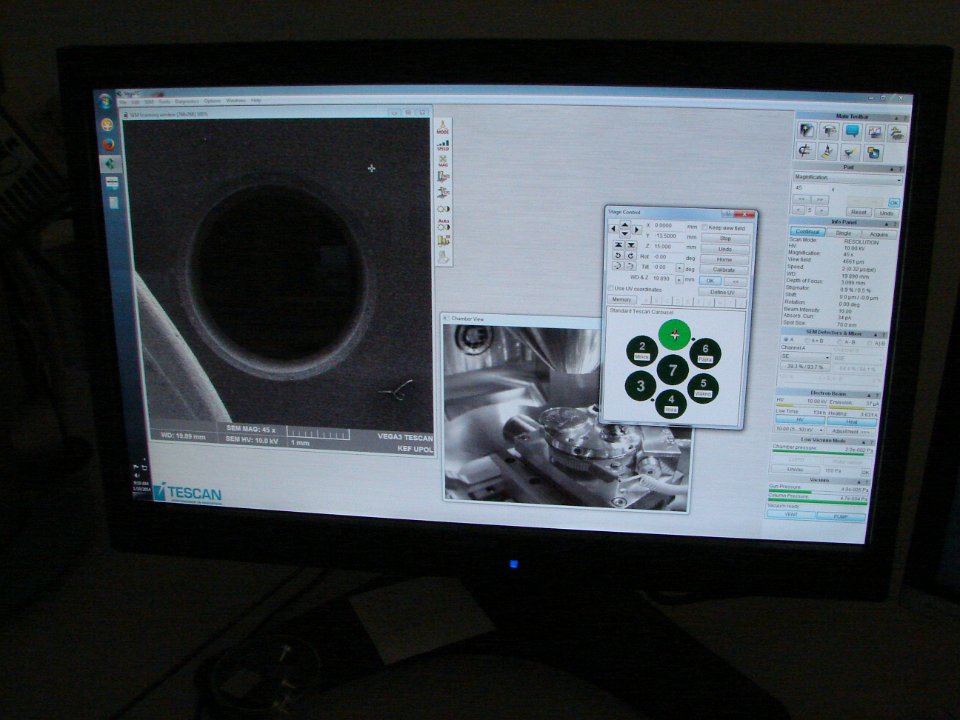Click the Reset button in Pad panel
The height and width of the screenshot is (720, 960).
pyautogui.click(x=859, y=212)
